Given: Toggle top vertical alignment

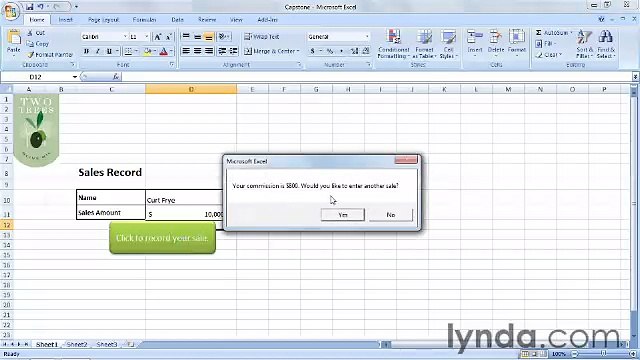Looking at the screenshot, I should [x=186, y=37].
